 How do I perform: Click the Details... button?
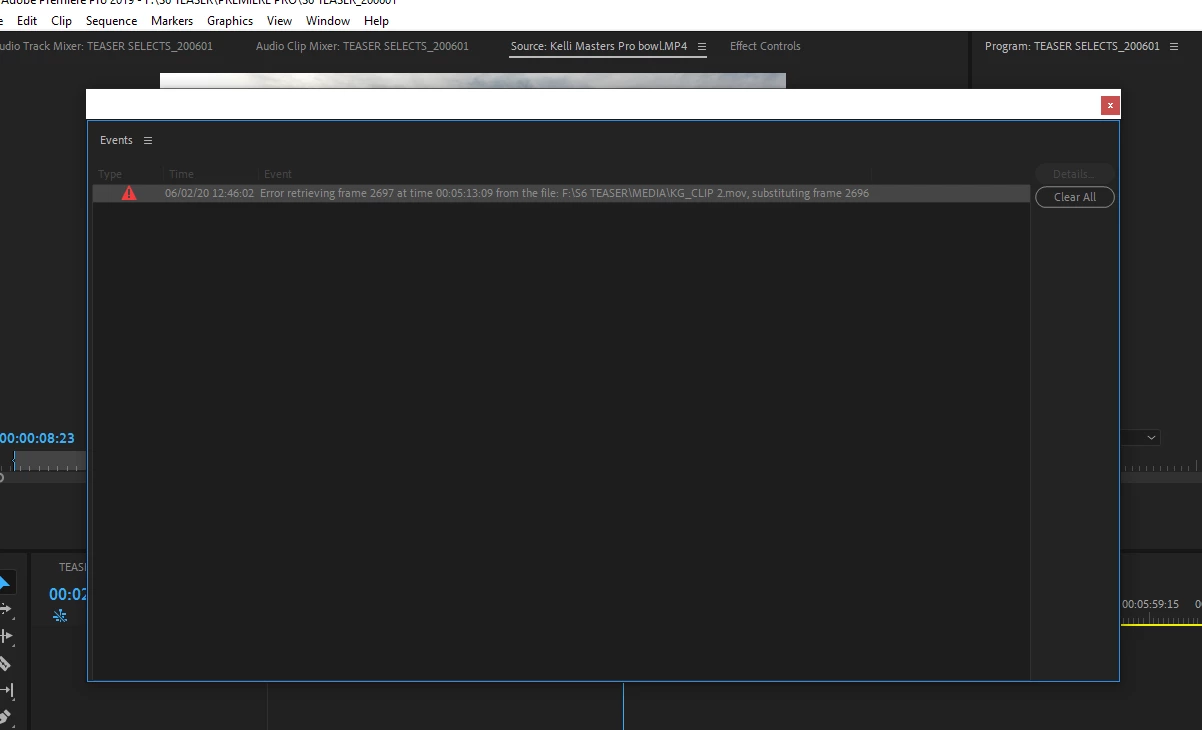[1075, 174]
